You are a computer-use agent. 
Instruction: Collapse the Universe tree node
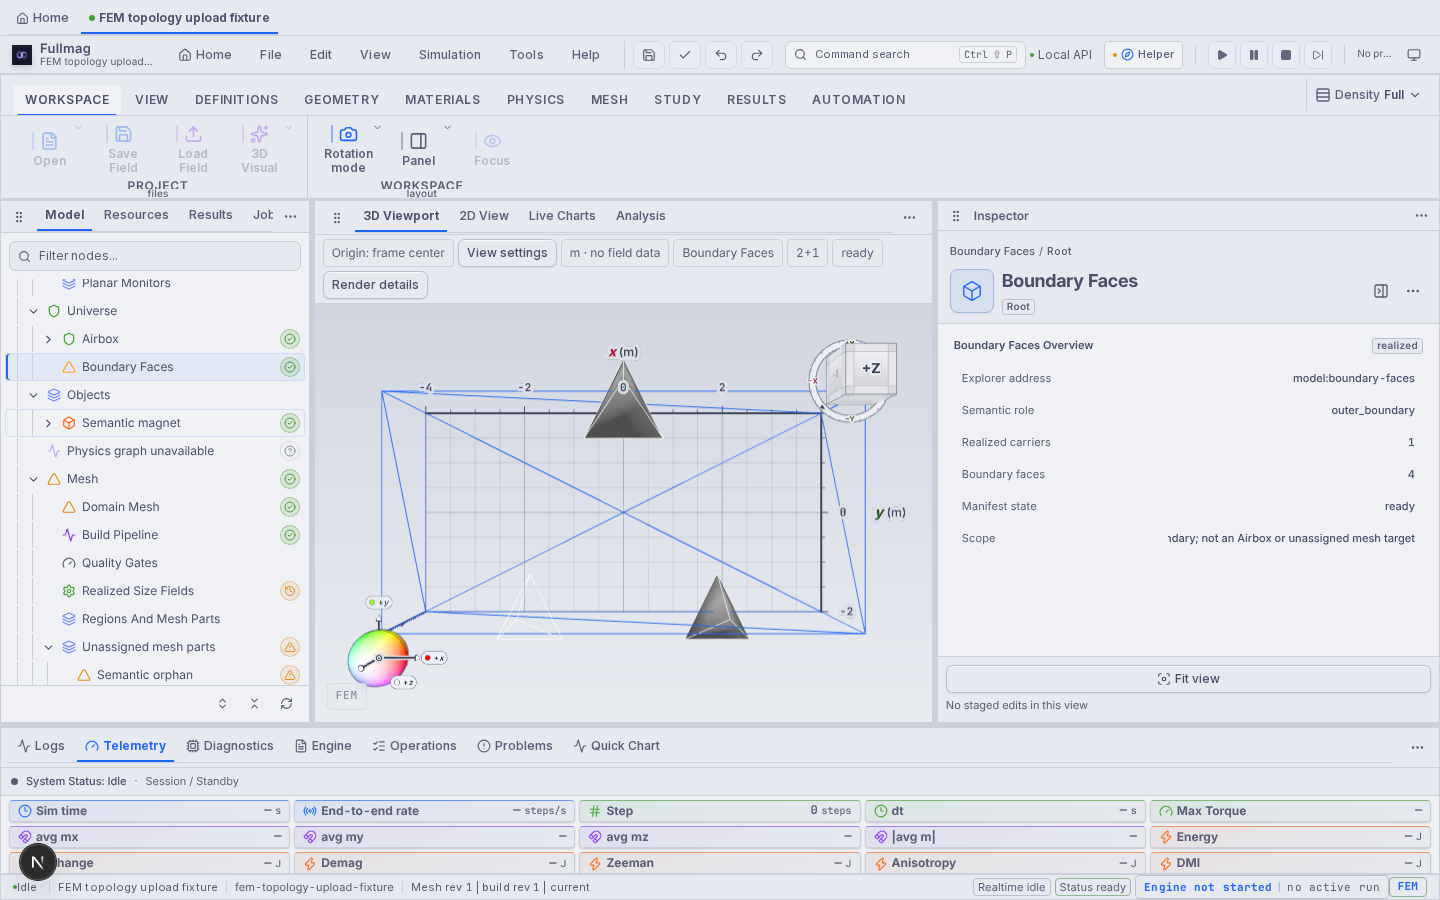pos(33,311)
